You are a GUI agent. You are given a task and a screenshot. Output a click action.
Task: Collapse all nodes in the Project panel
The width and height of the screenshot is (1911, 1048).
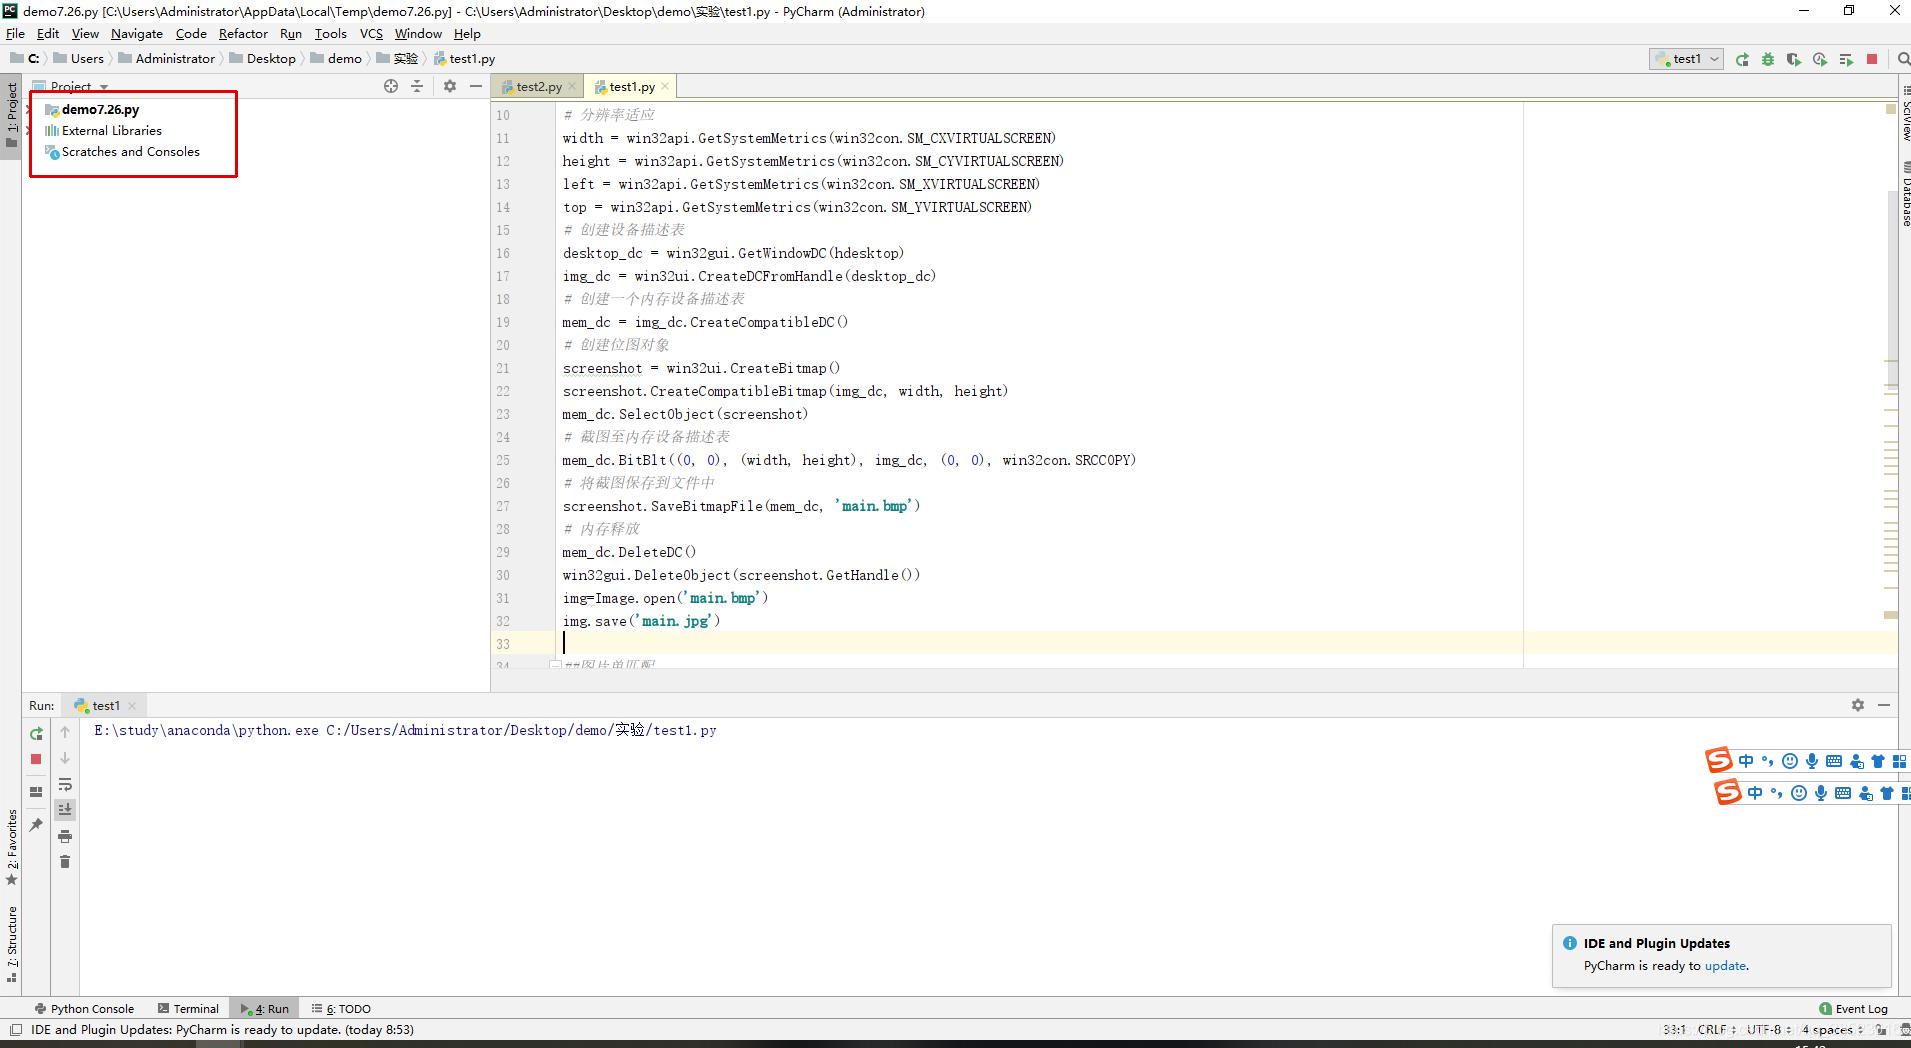(x=417, y=86)
